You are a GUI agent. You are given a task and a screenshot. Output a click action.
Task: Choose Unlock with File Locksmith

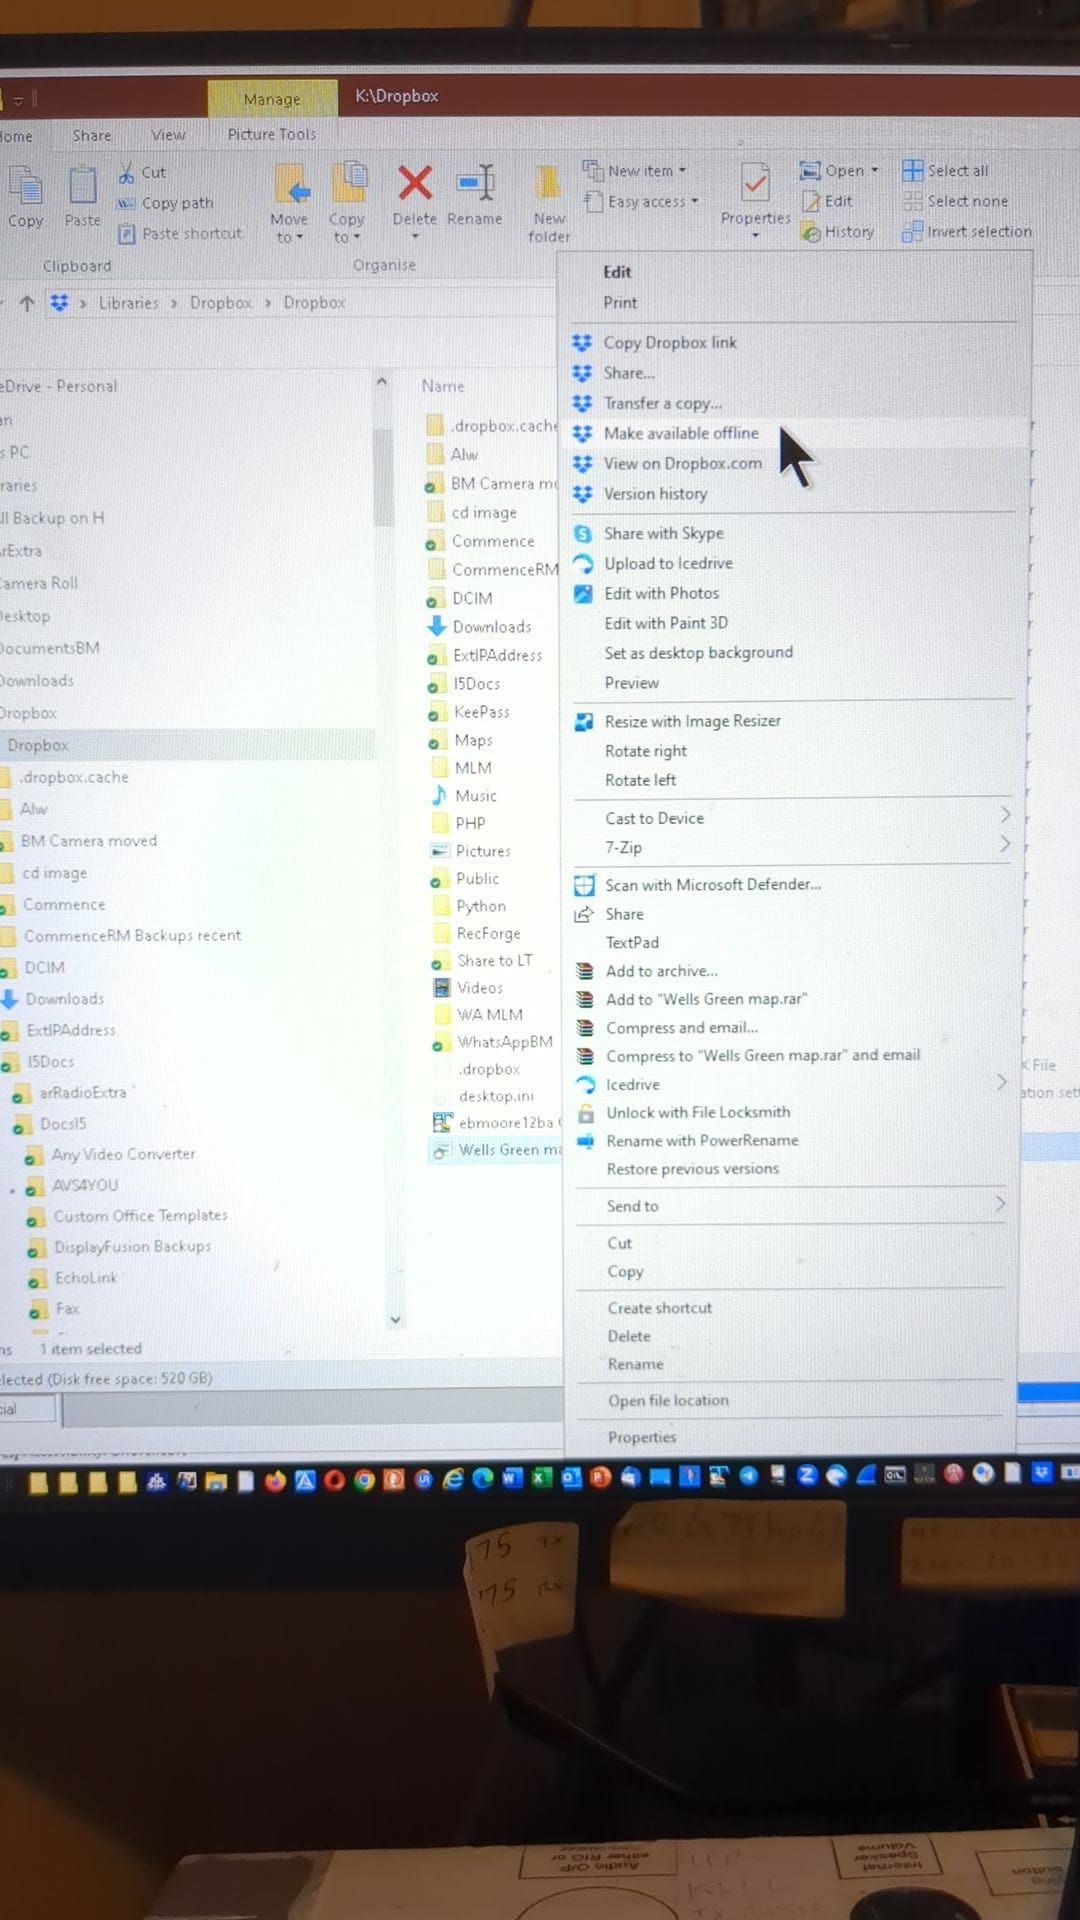(698, 1112)
